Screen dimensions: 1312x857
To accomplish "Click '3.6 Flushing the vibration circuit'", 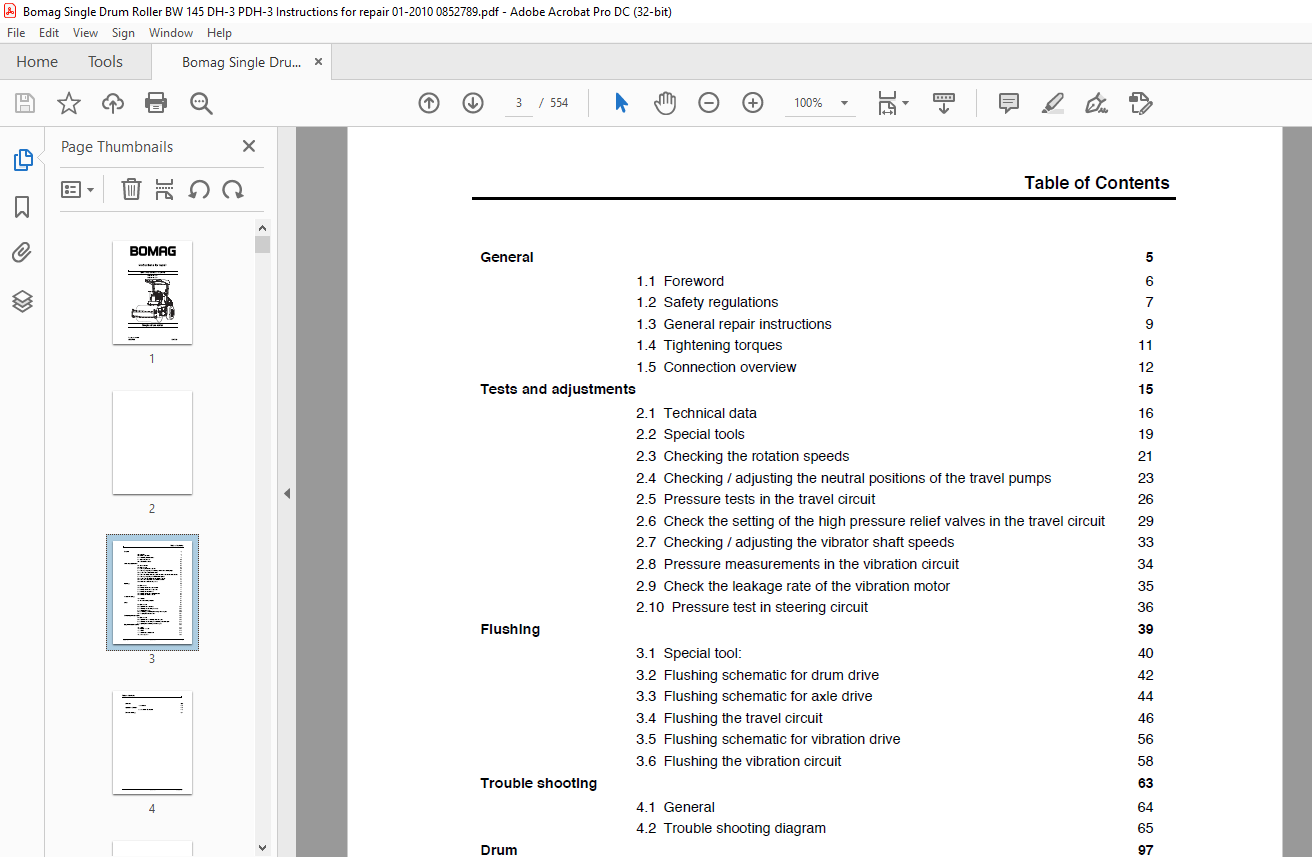I will (x=739, y=761).
